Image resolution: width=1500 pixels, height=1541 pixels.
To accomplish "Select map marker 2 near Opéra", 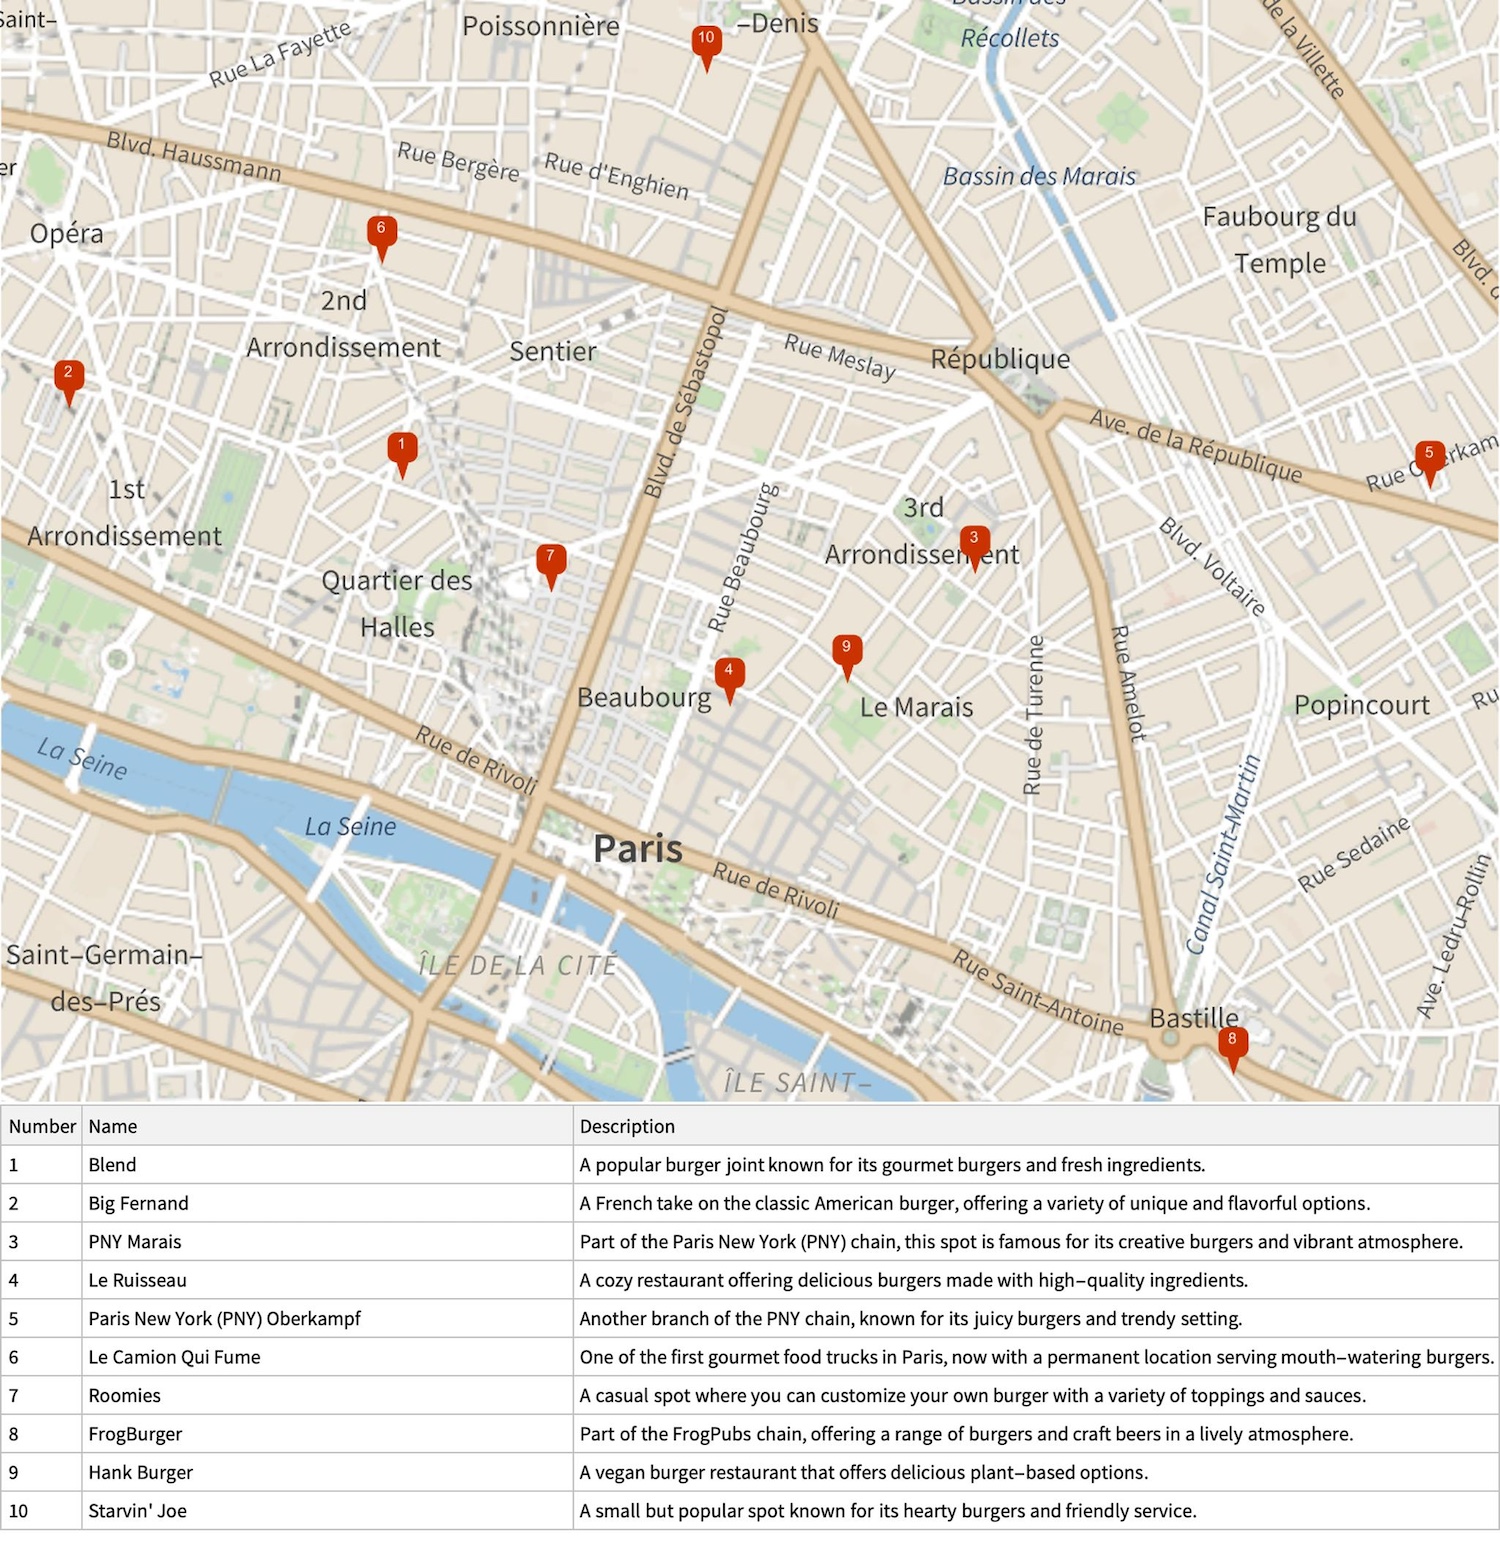I will pos(69,377).
